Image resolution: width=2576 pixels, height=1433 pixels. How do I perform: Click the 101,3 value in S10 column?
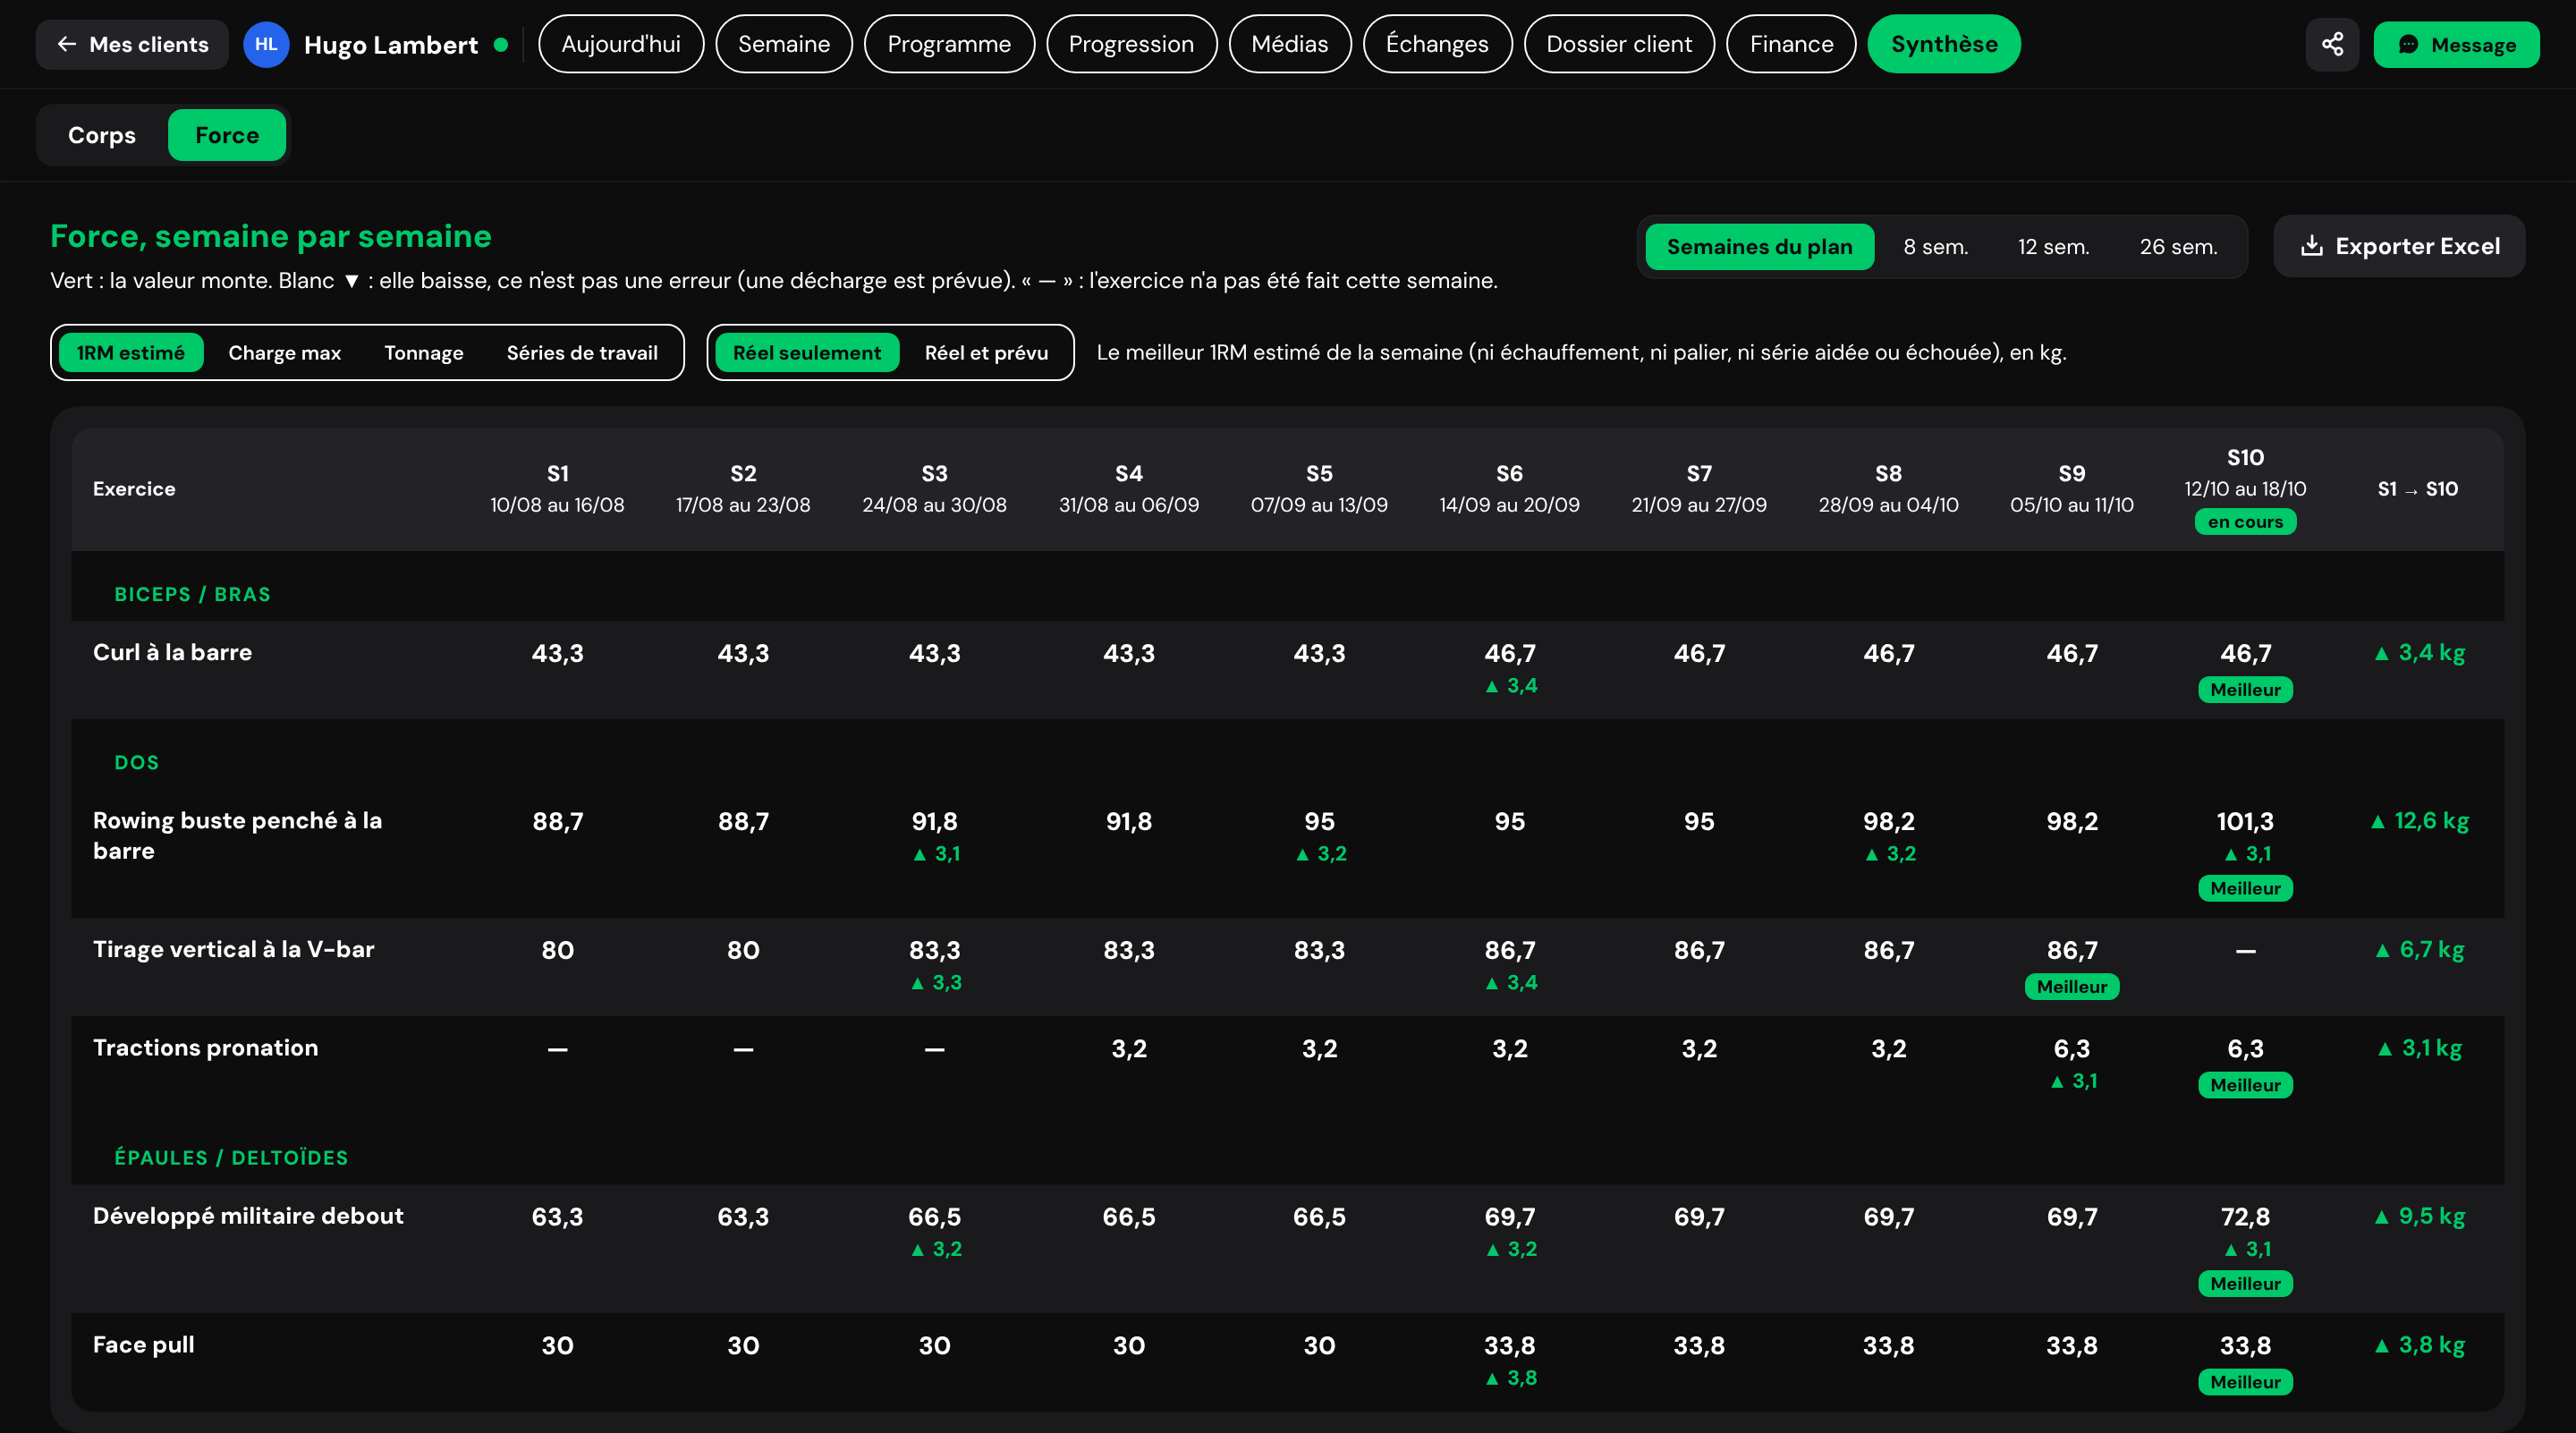click(x=2245, y=821)
